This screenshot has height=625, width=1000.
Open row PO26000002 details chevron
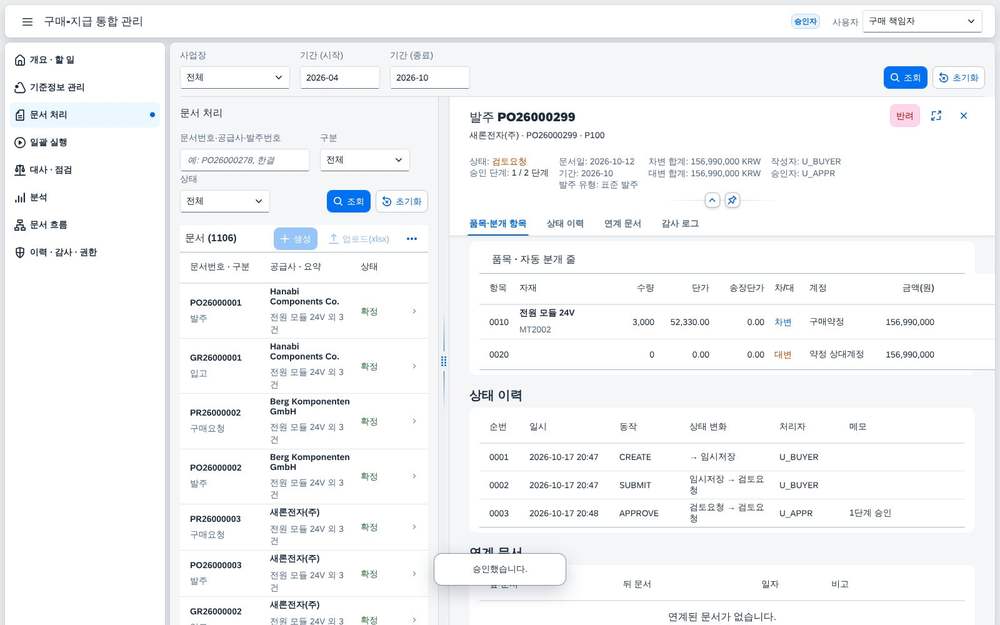[415, 476]
